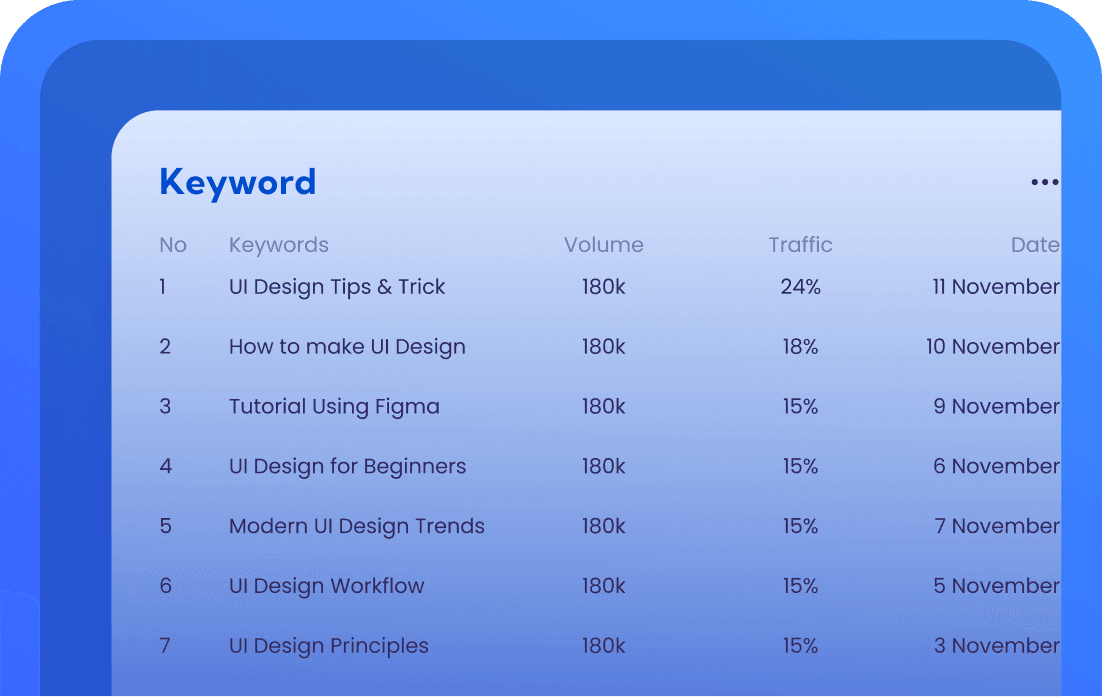Sort by the No column header
The image size is (1102, 697).
pos(172,245)
